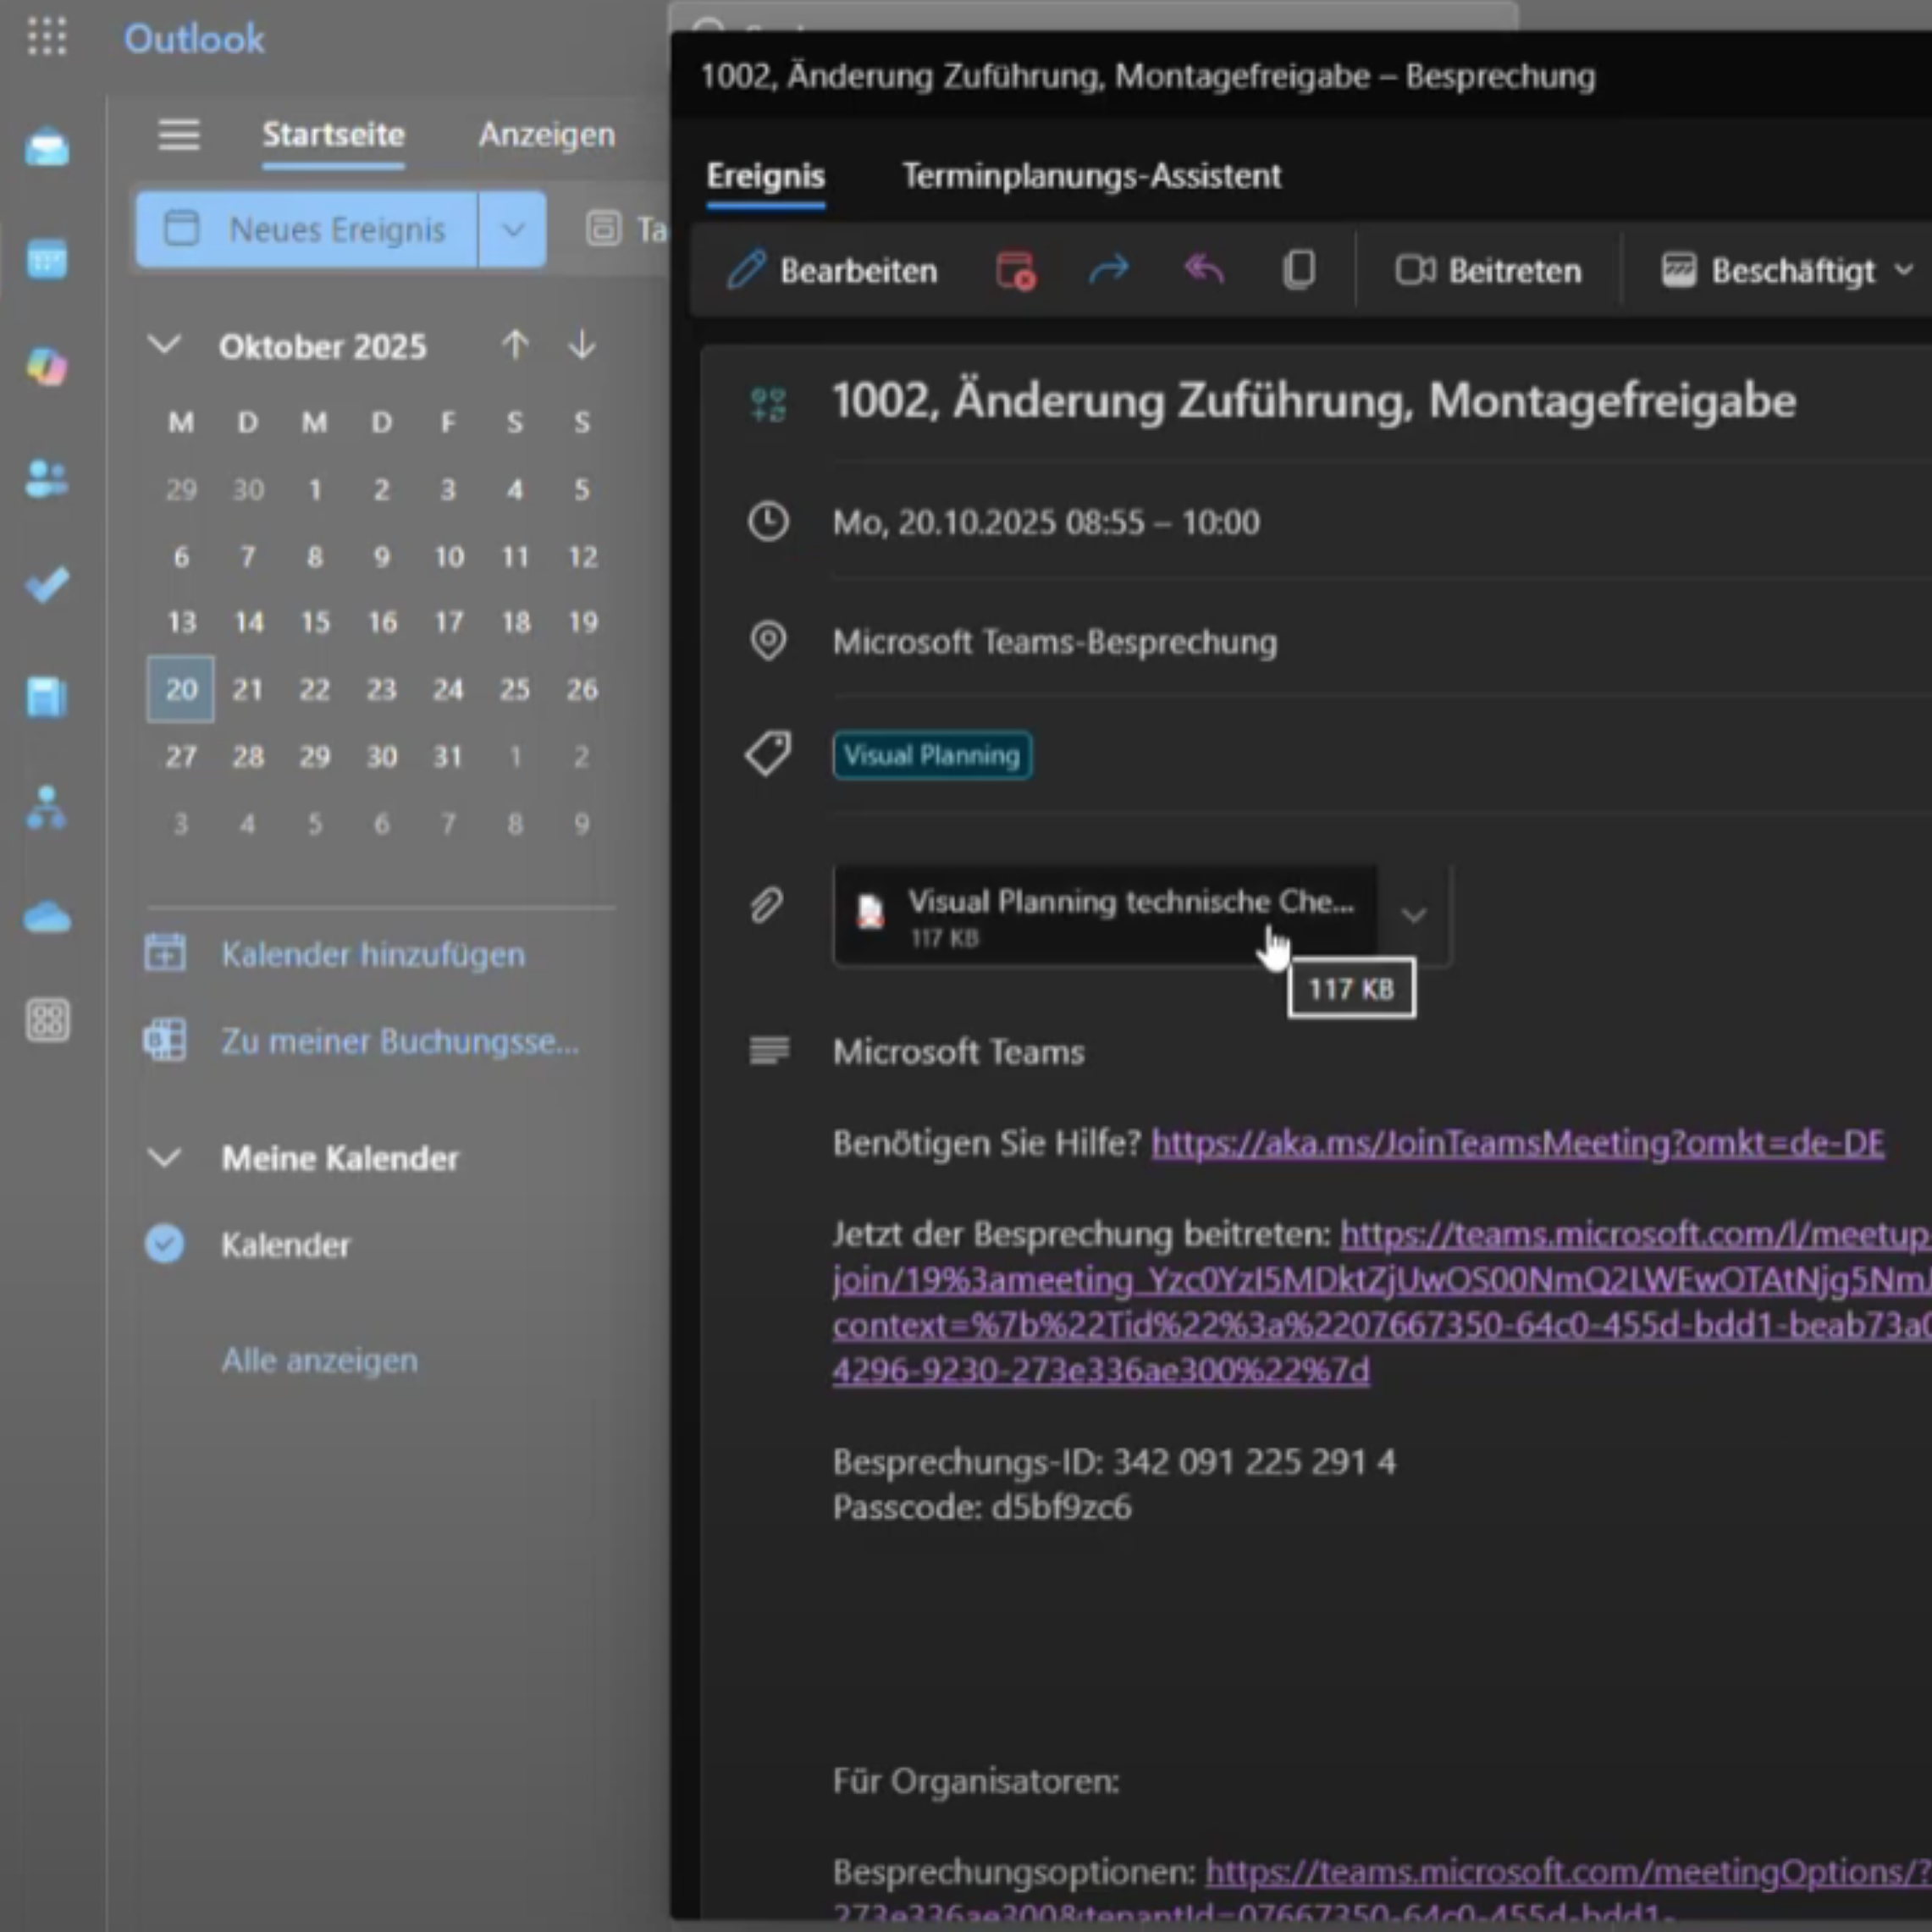Screen dimensions: 1932x1932
Task: Click the Kalender hinzufügen link
Action: (373, 954)
